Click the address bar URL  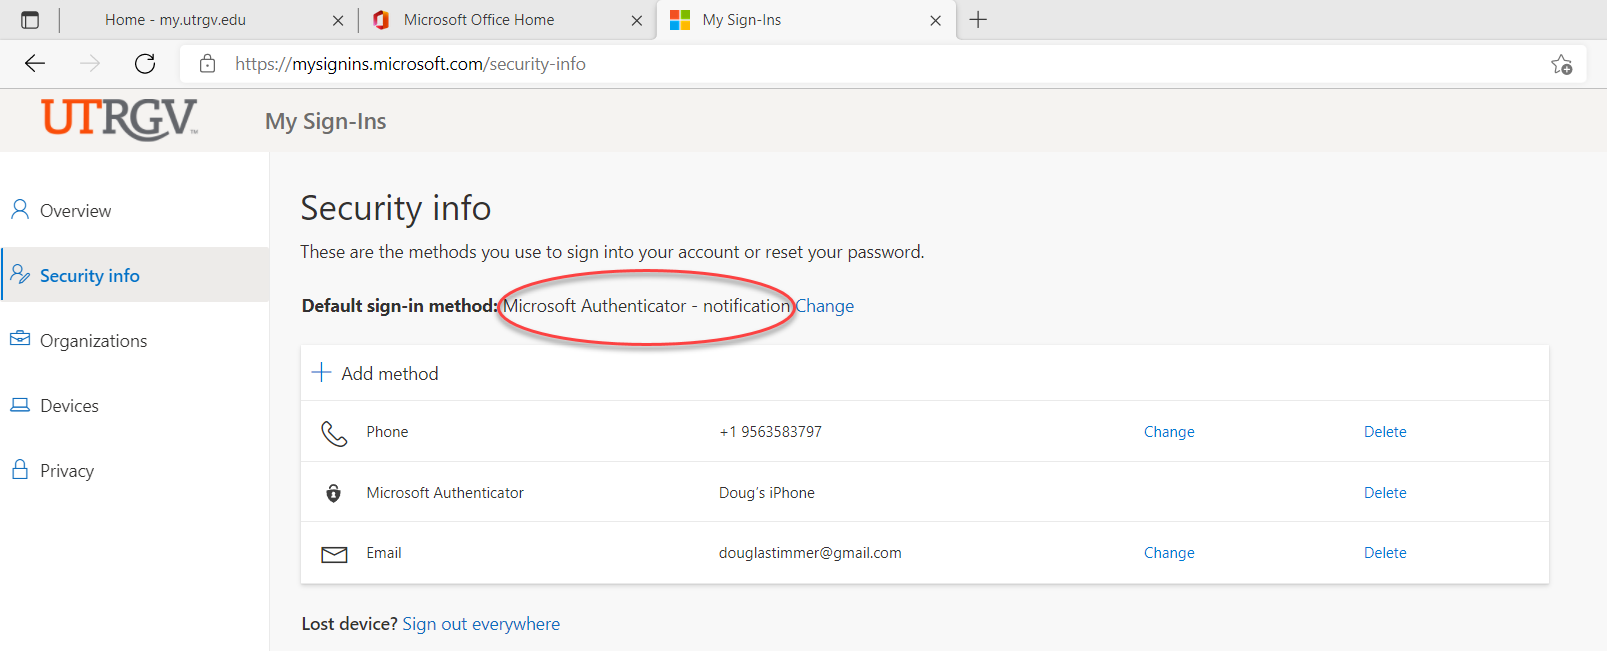[410, 64]
